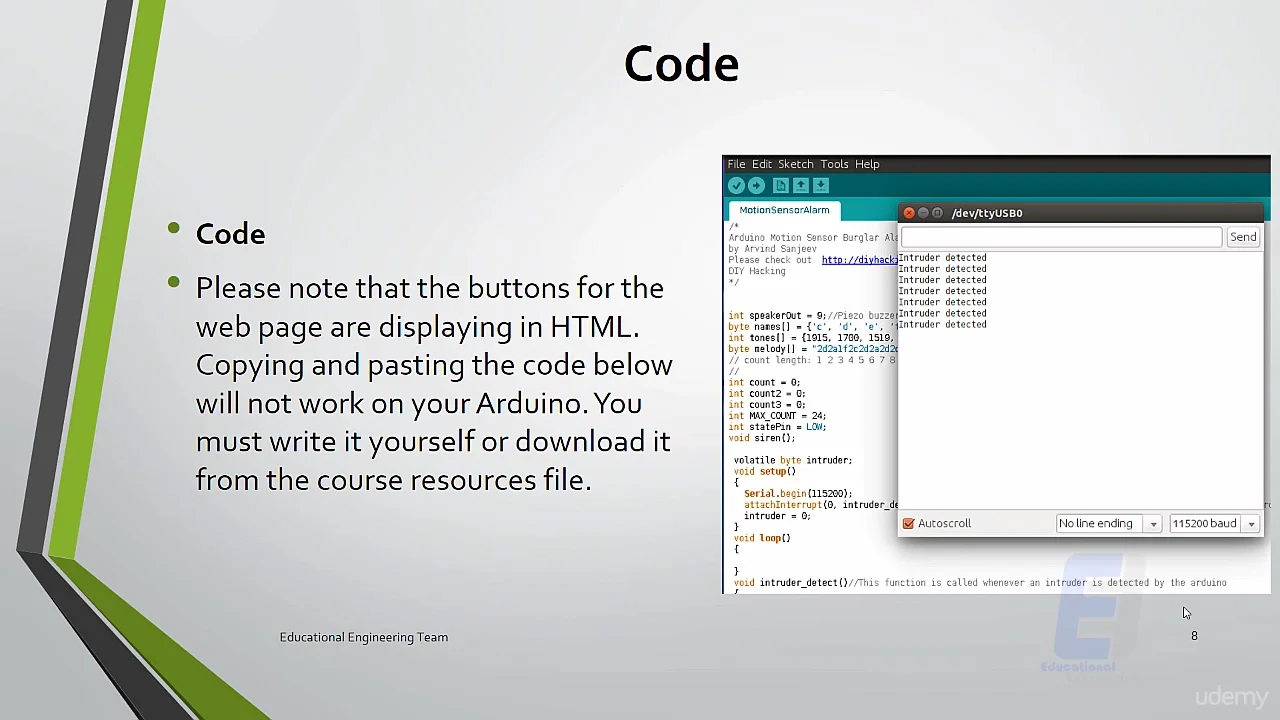Image resolution: width=1280 pixels, height=720 pixels.
Task: Open the Sketch menu
Action: pyautogui.click(x=796, y=164)
